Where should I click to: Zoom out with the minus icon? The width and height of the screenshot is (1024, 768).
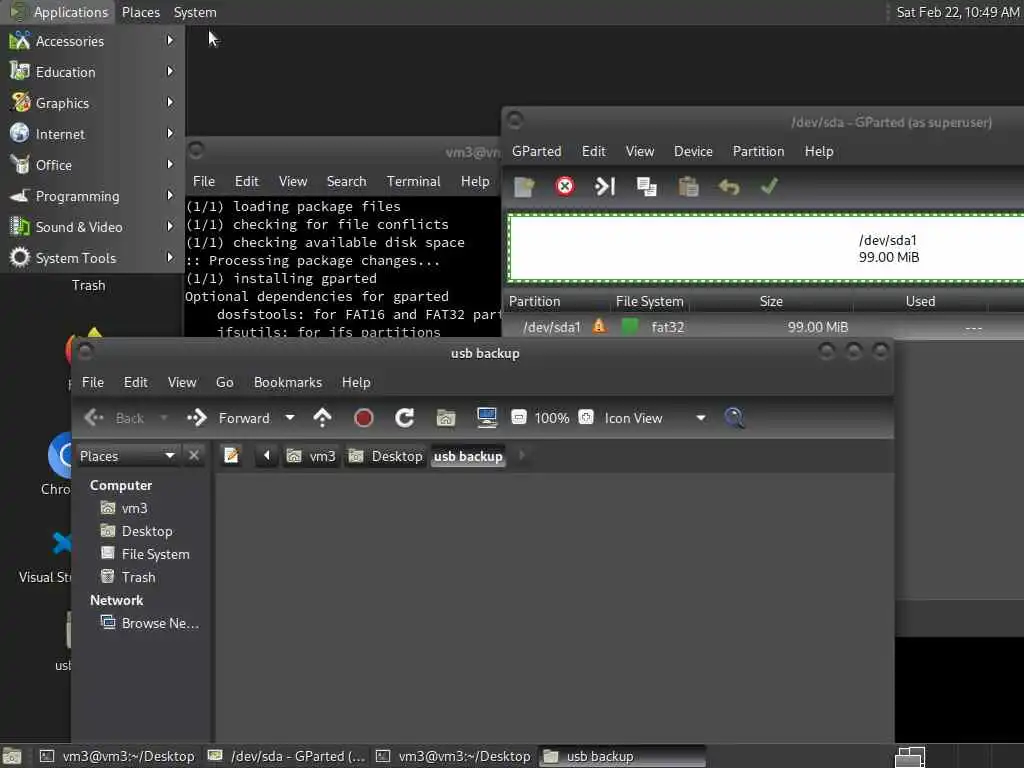tap(519, 417)
